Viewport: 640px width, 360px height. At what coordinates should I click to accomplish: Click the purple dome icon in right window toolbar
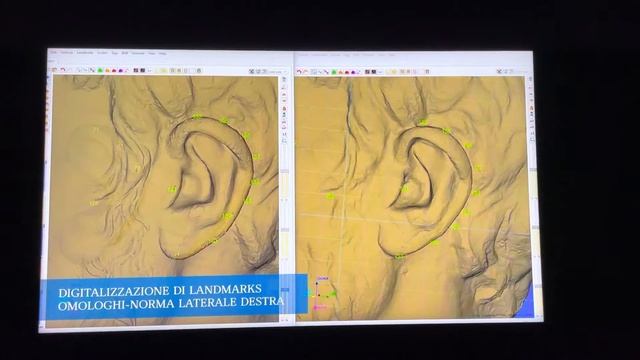353,71
